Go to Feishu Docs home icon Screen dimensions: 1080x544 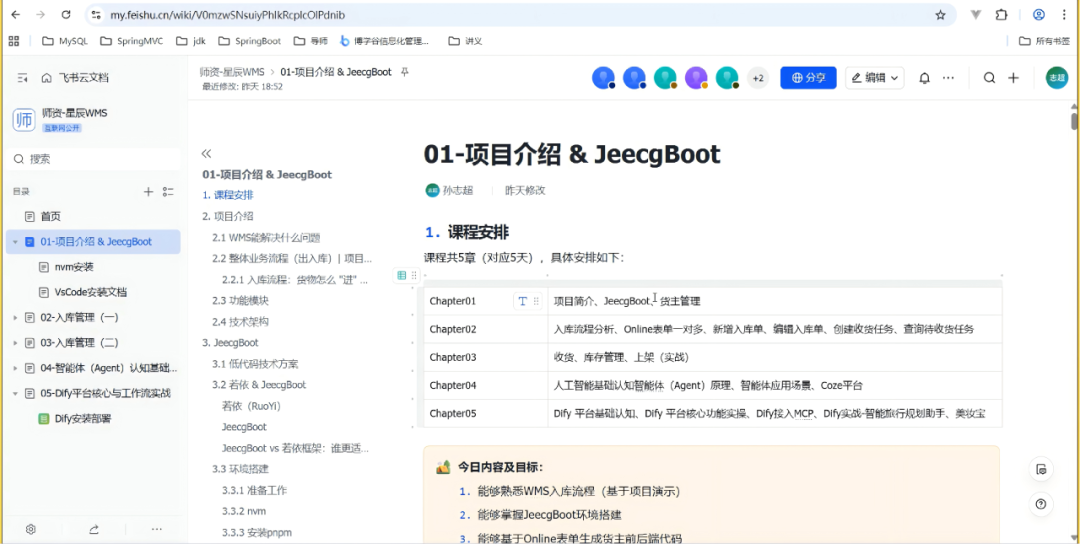(x=47, y=78)
